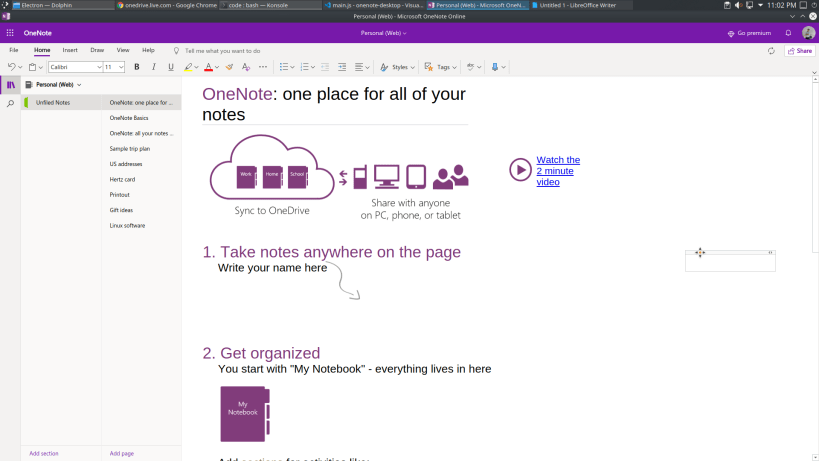The height and width of the screenshot is (461, 819).
Task: Open the Help ribbon tab
Action: 148,50
